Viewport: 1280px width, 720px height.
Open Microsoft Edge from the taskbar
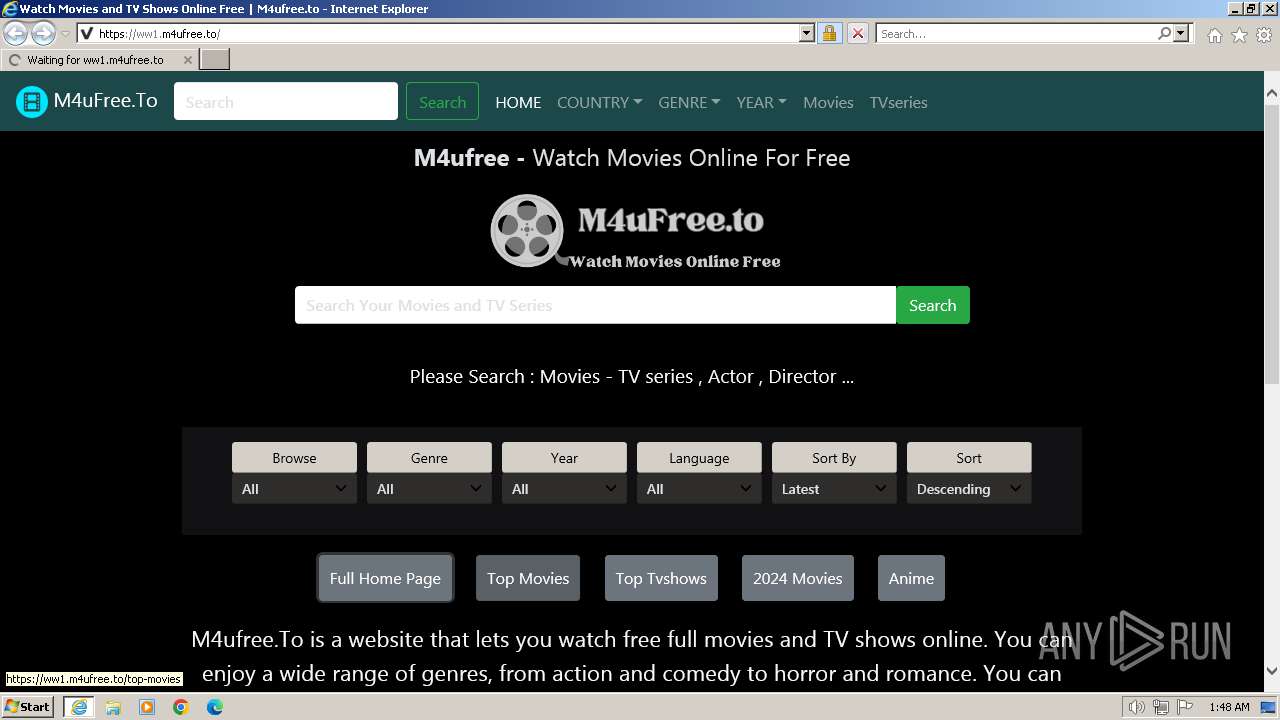point(215,707)
